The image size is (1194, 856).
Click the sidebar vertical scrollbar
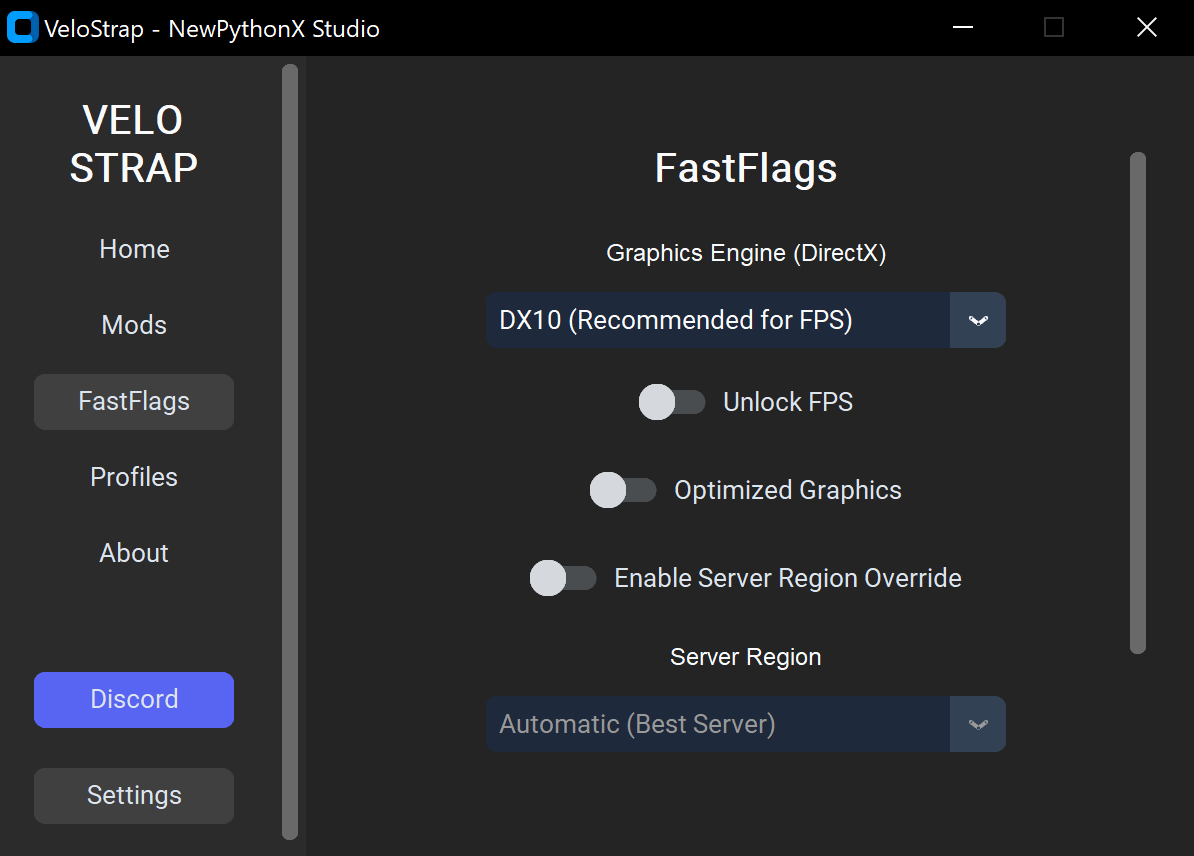pos(290,450)
